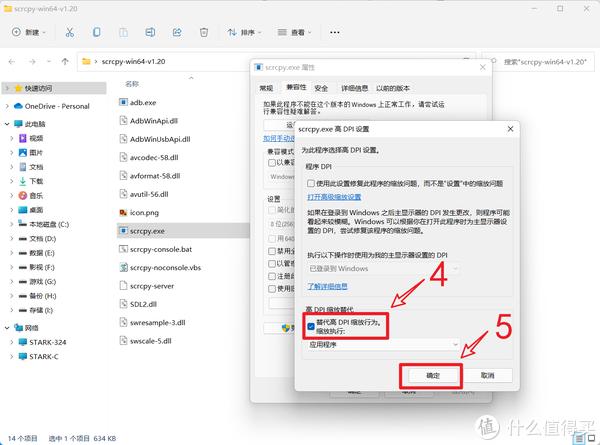Click the scrcpy-win64-v1.20 address bar

[x=165, y=62]
